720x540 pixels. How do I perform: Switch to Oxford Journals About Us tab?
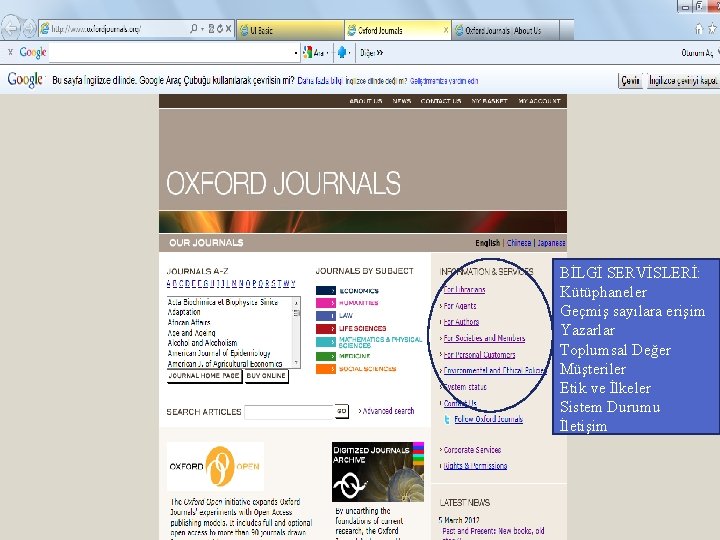(505, 30)
